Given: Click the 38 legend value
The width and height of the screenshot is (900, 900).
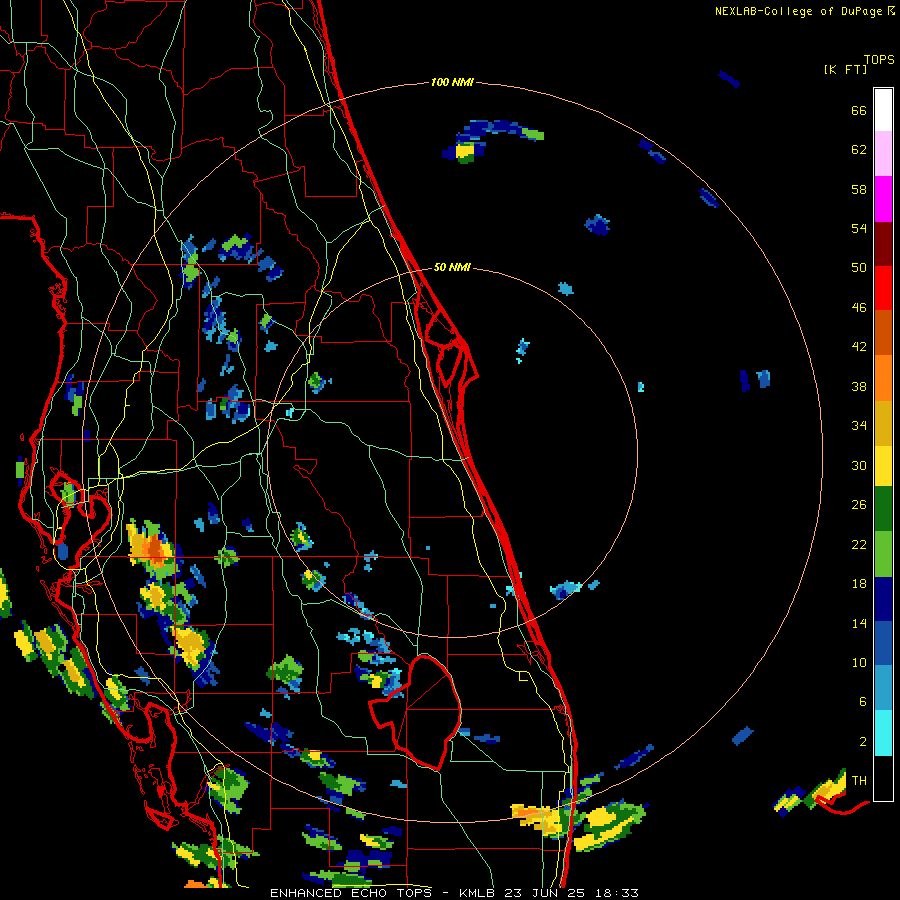Looking at the screenshot, I should pyautogui.click(x=859, y=387).
